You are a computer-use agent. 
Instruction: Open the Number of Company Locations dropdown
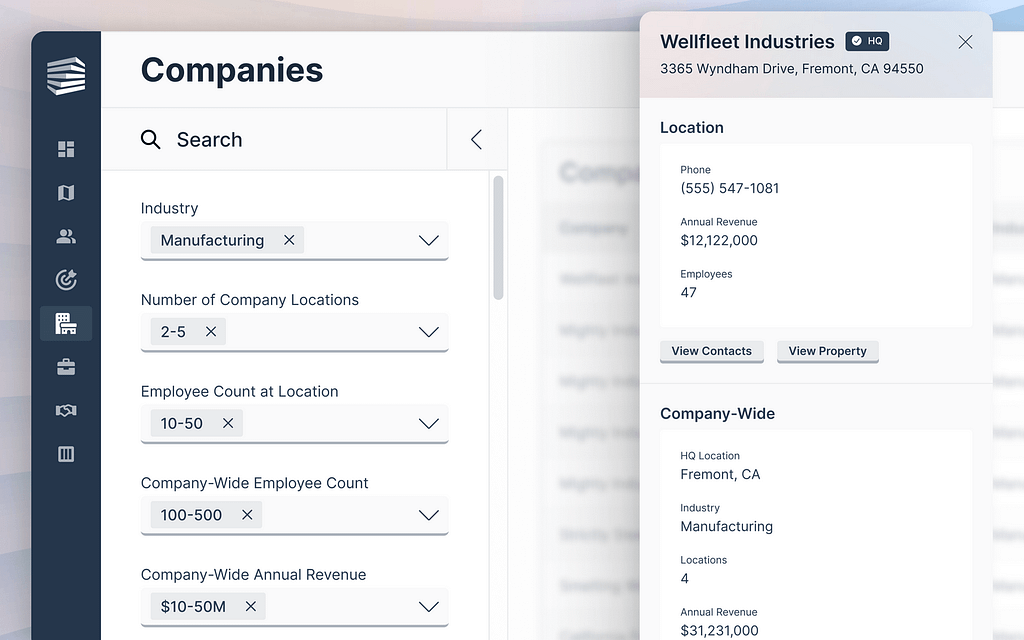pyautogui.click(x=428, y=332)
